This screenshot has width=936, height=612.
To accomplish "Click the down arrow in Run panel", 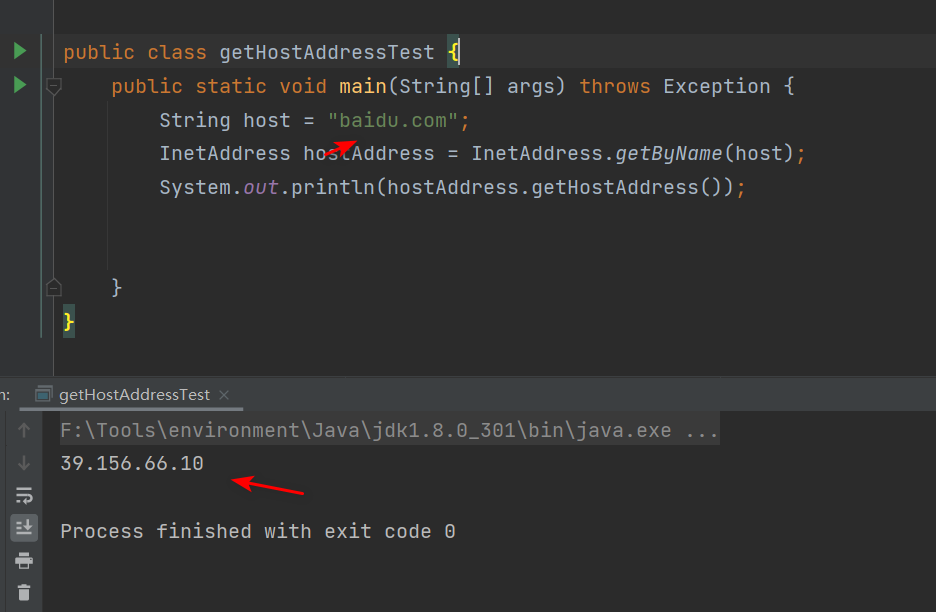I will pyautogui.click(x=24, y=463).
